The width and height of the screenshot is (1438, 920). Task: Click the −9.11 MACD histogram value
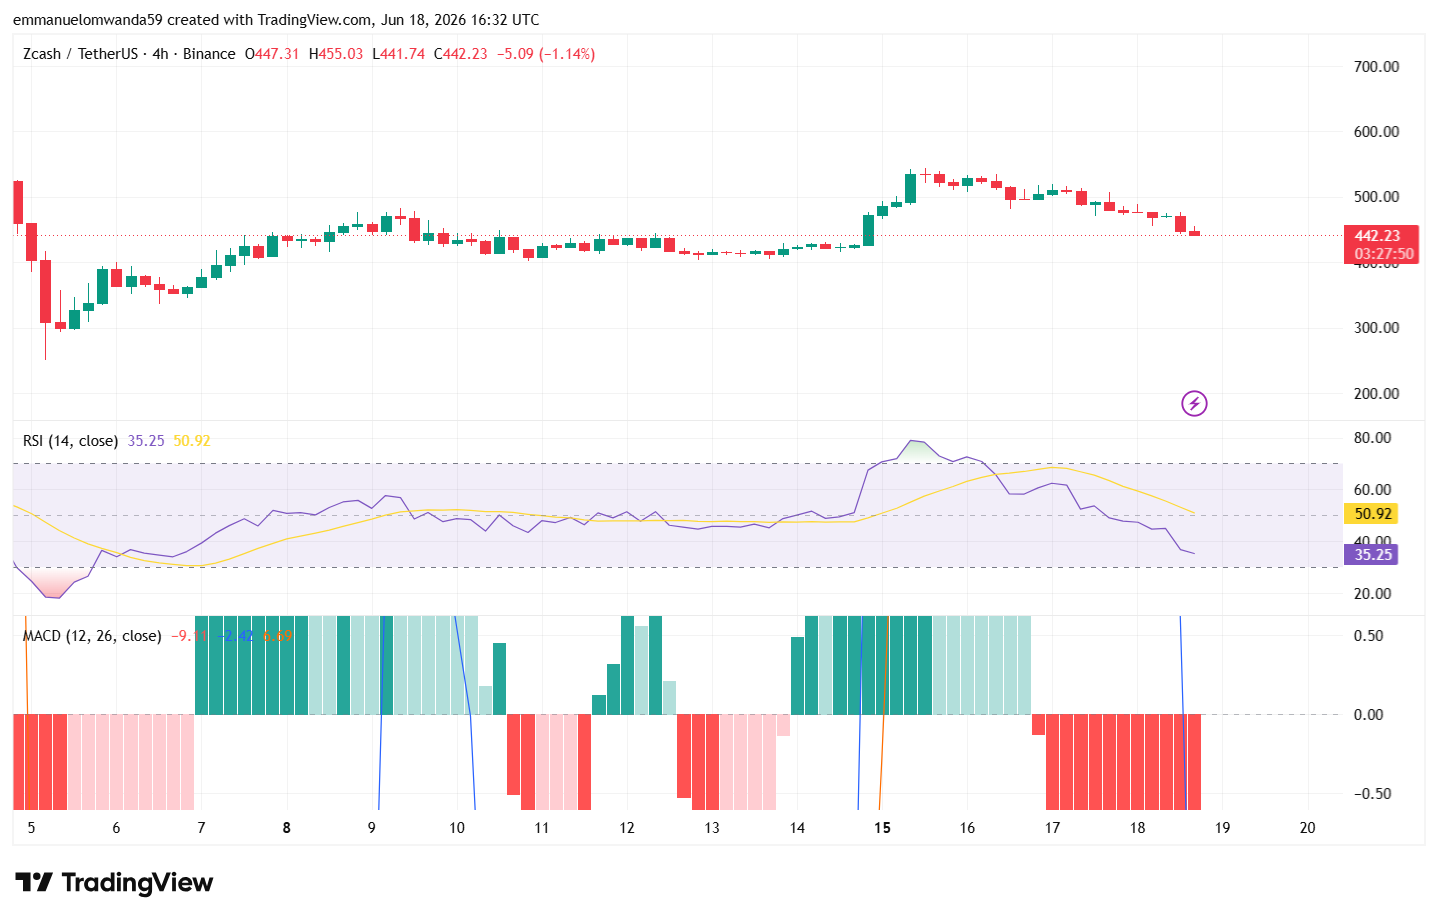(x=189, y=636)
